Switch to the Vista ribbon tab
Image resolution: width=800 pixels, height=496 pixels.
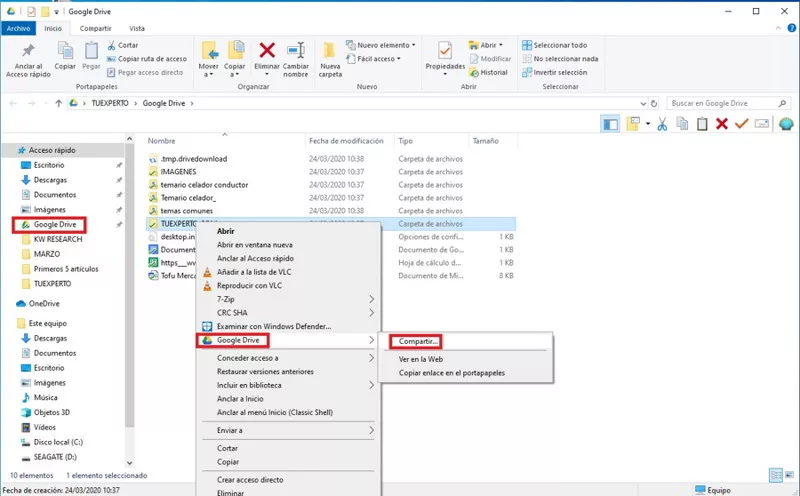click(x=137, y=29)
